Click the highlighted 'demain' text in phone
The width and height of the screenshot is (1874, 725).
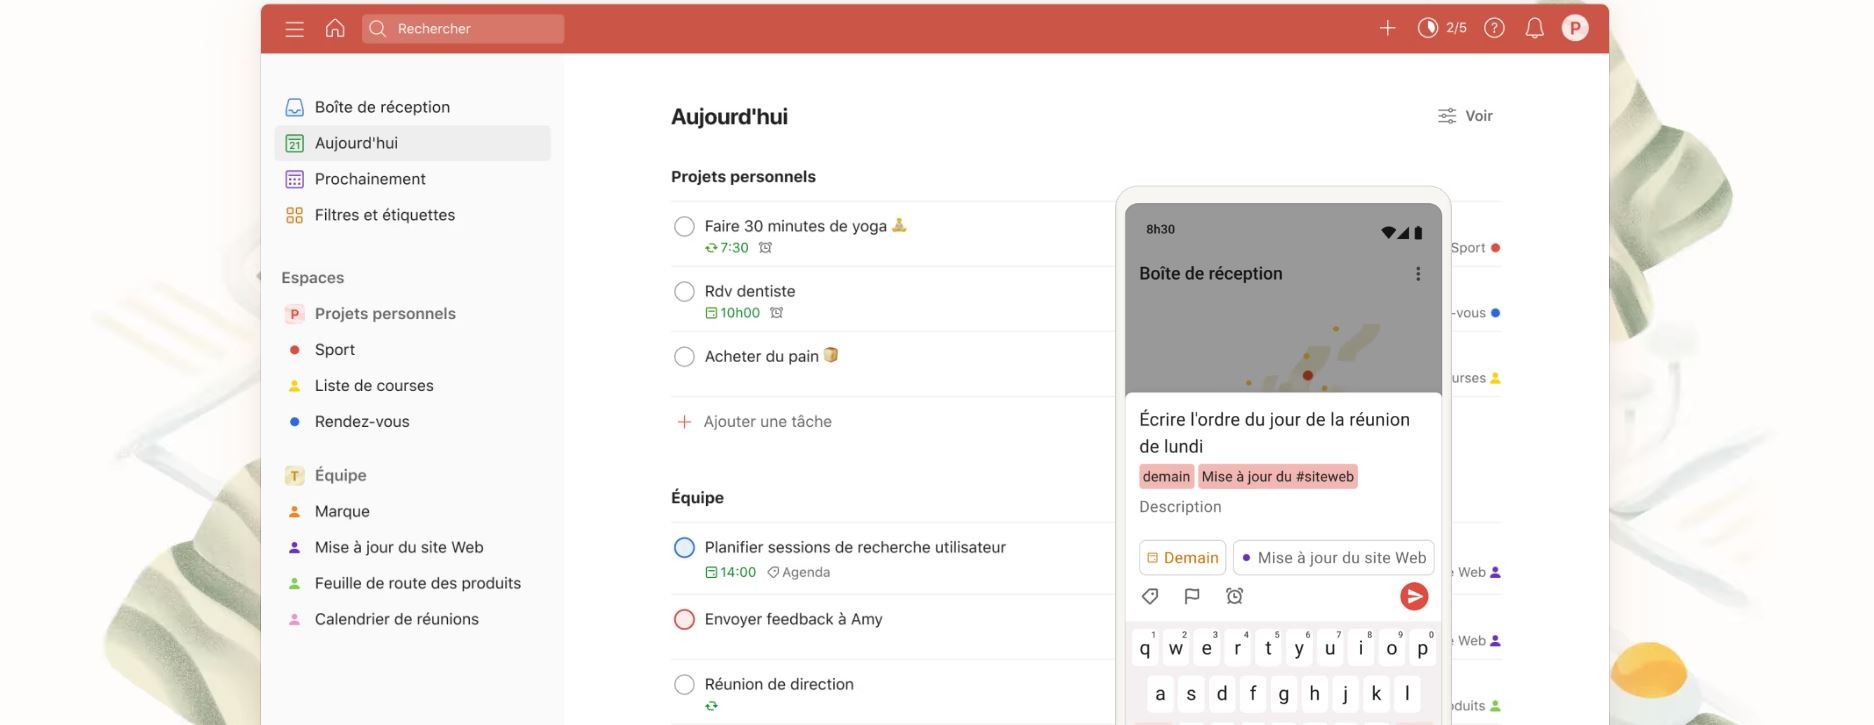(x=1167, y=477)
